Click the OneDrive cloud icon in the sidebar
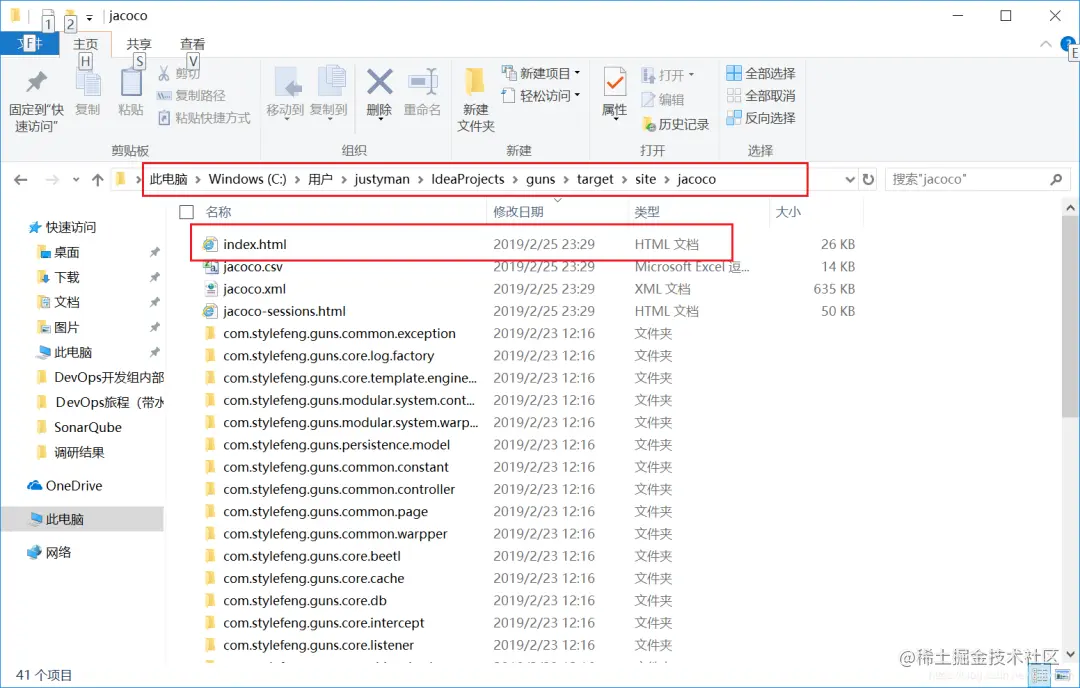The width and height of the screenshot is (1080, 688). [x=34, y=486]
